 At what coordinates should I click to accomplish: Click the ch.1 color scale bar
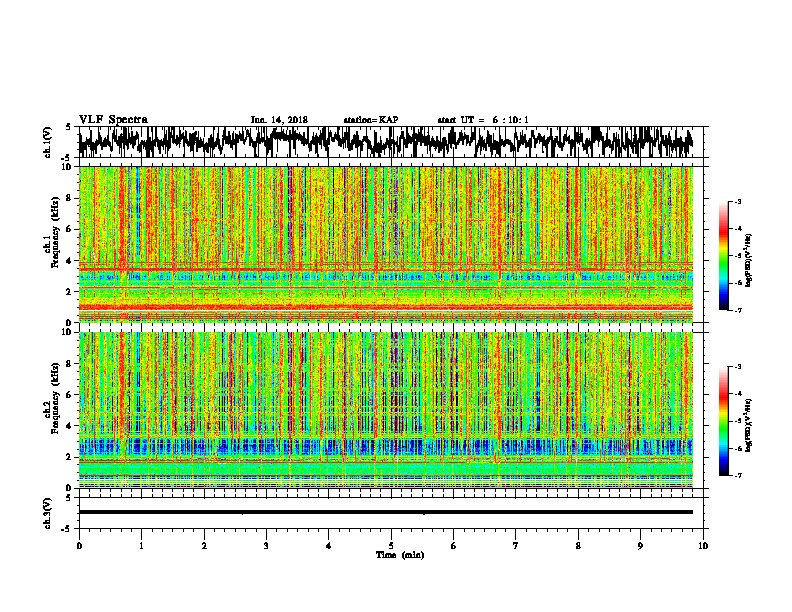[x=724, y=256]
